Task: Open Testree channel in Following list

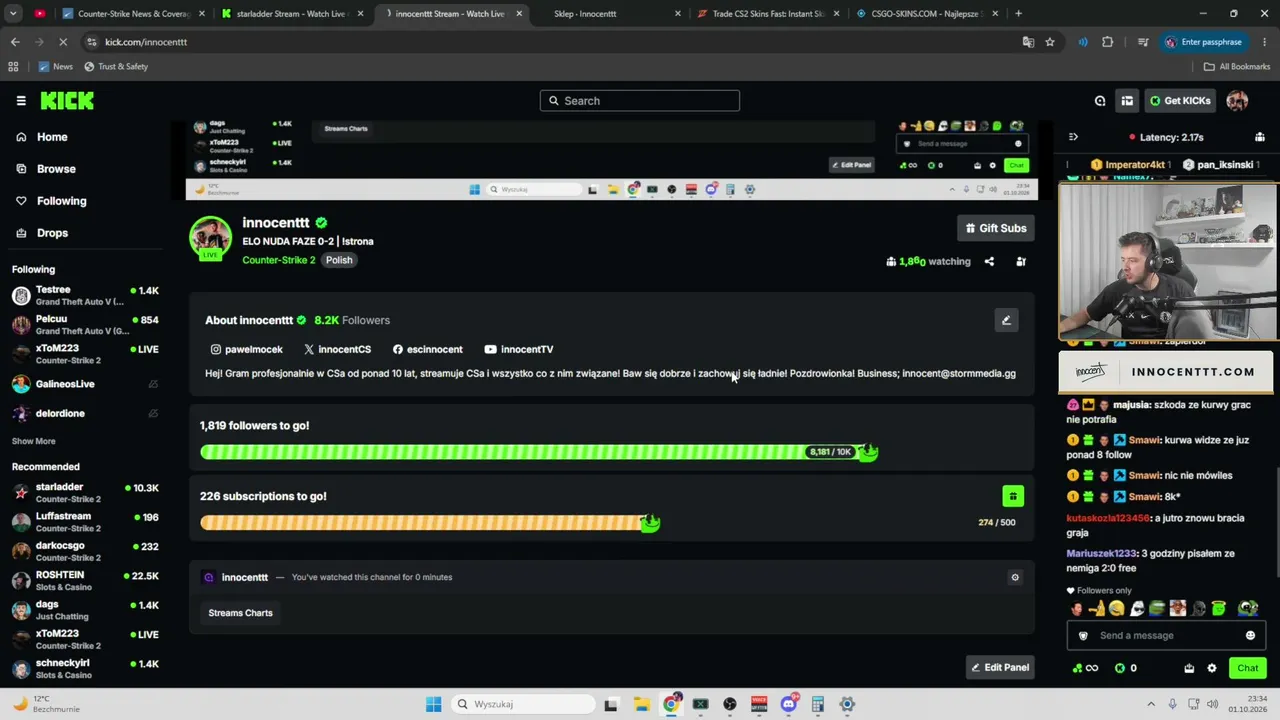Action: coord(85,295)
